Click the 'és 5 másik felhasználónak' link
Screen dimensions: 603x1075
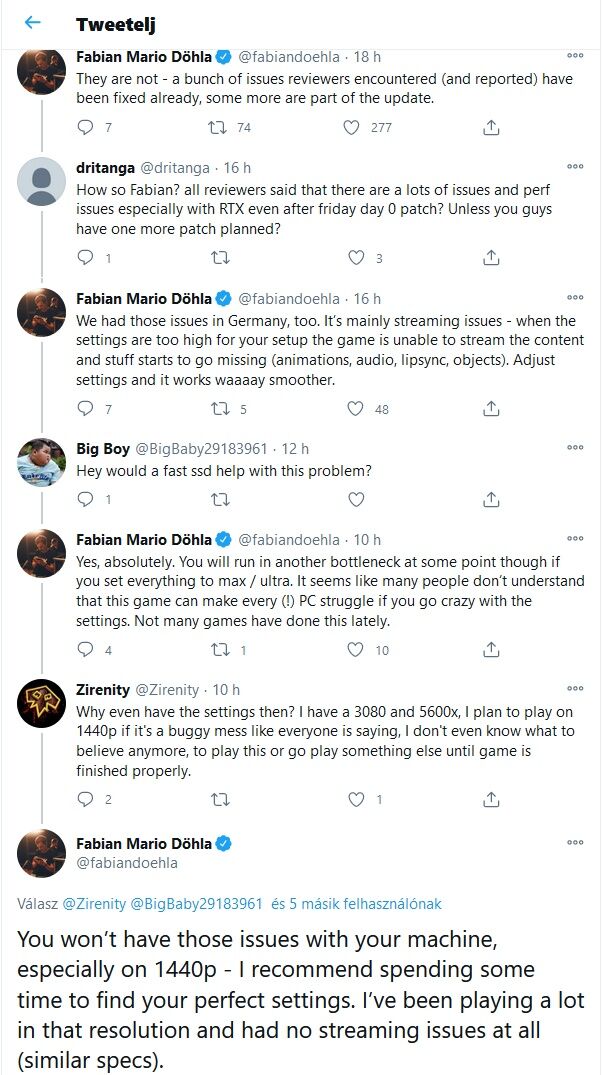click(x=356, y=903)
